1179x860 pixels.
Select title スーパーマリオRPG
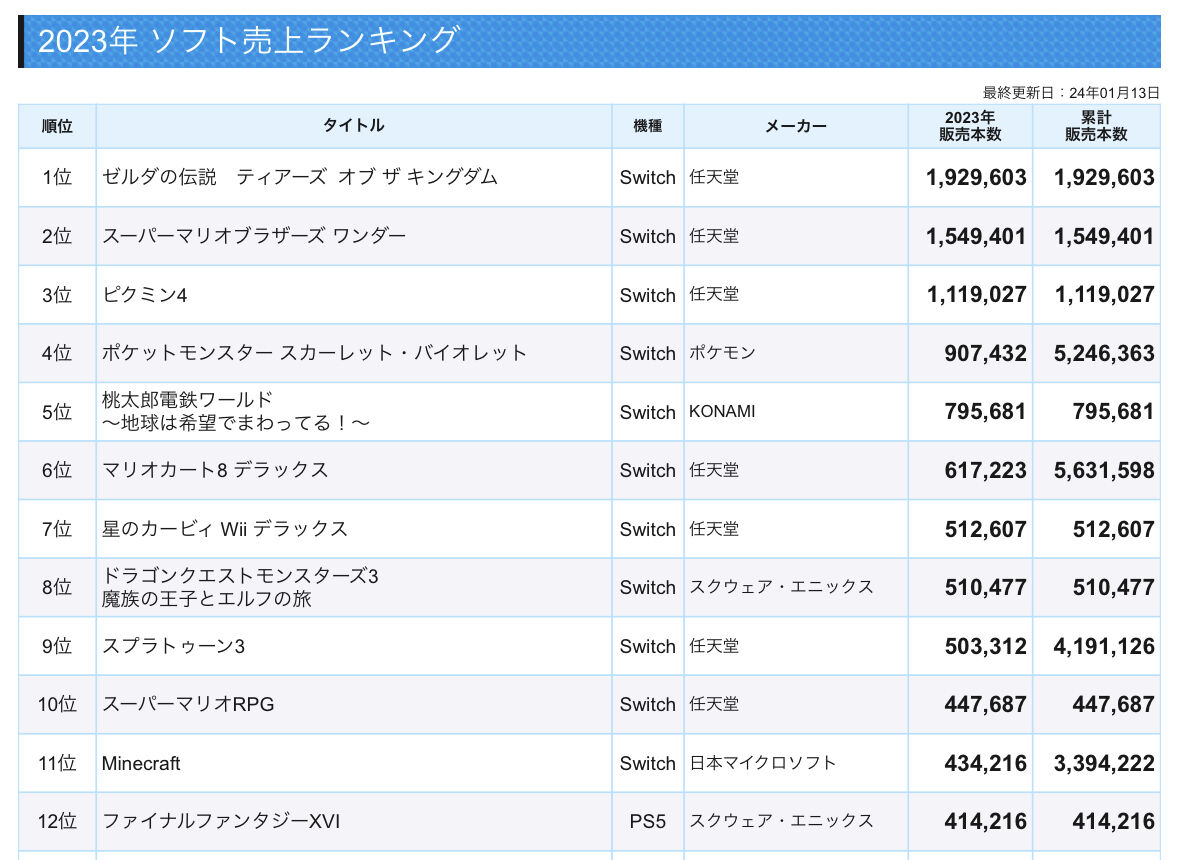click(x=188, y=704)
